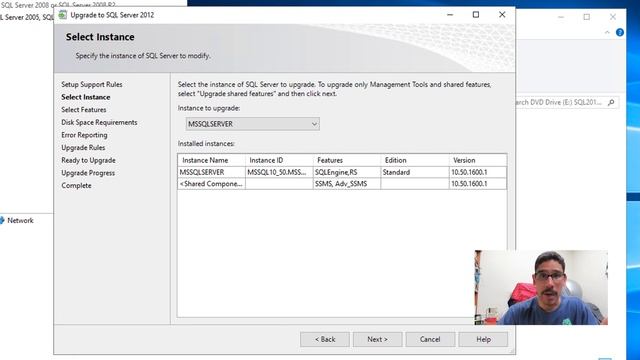Click the MSSQL10_50.MSS... instance ID cell
640x360 pixels.
coord(279,172)
